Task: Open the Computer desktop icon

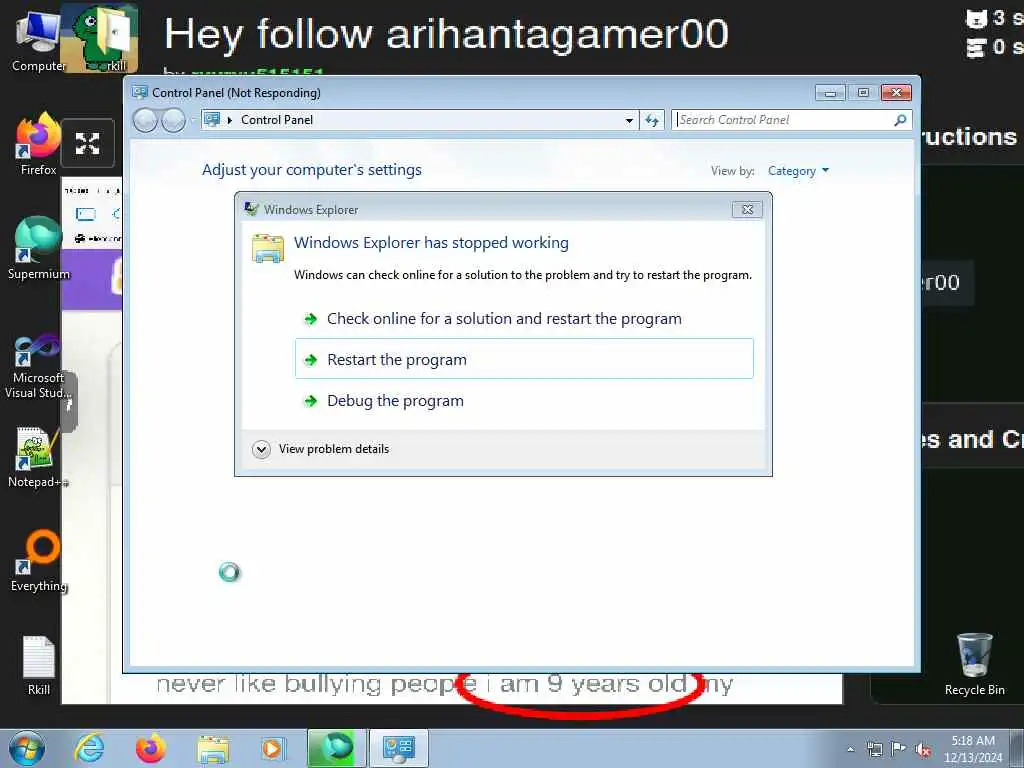Action: (x=38, y=40)
